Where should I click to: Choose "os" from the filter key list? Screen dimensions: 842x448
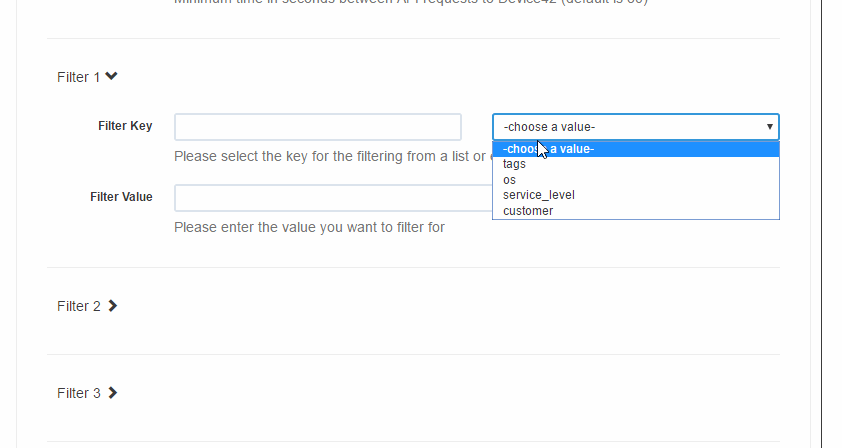(636, 180)
